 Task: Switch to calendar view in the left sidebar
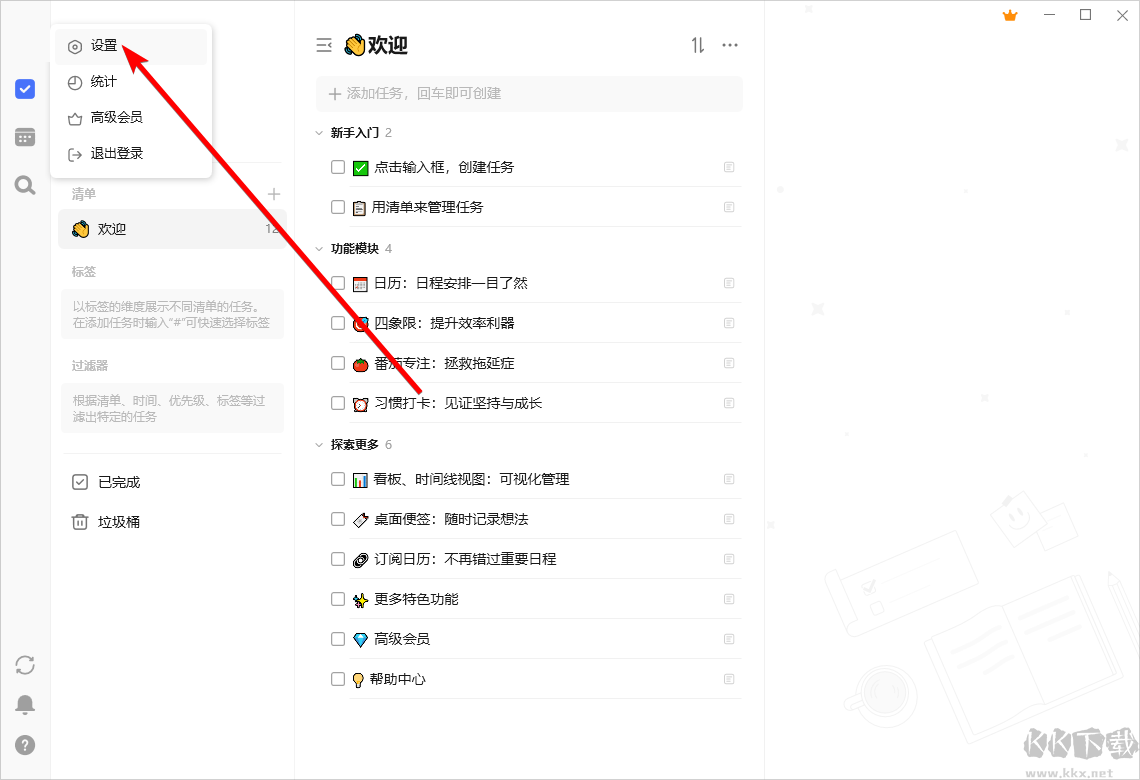point(24,137)
